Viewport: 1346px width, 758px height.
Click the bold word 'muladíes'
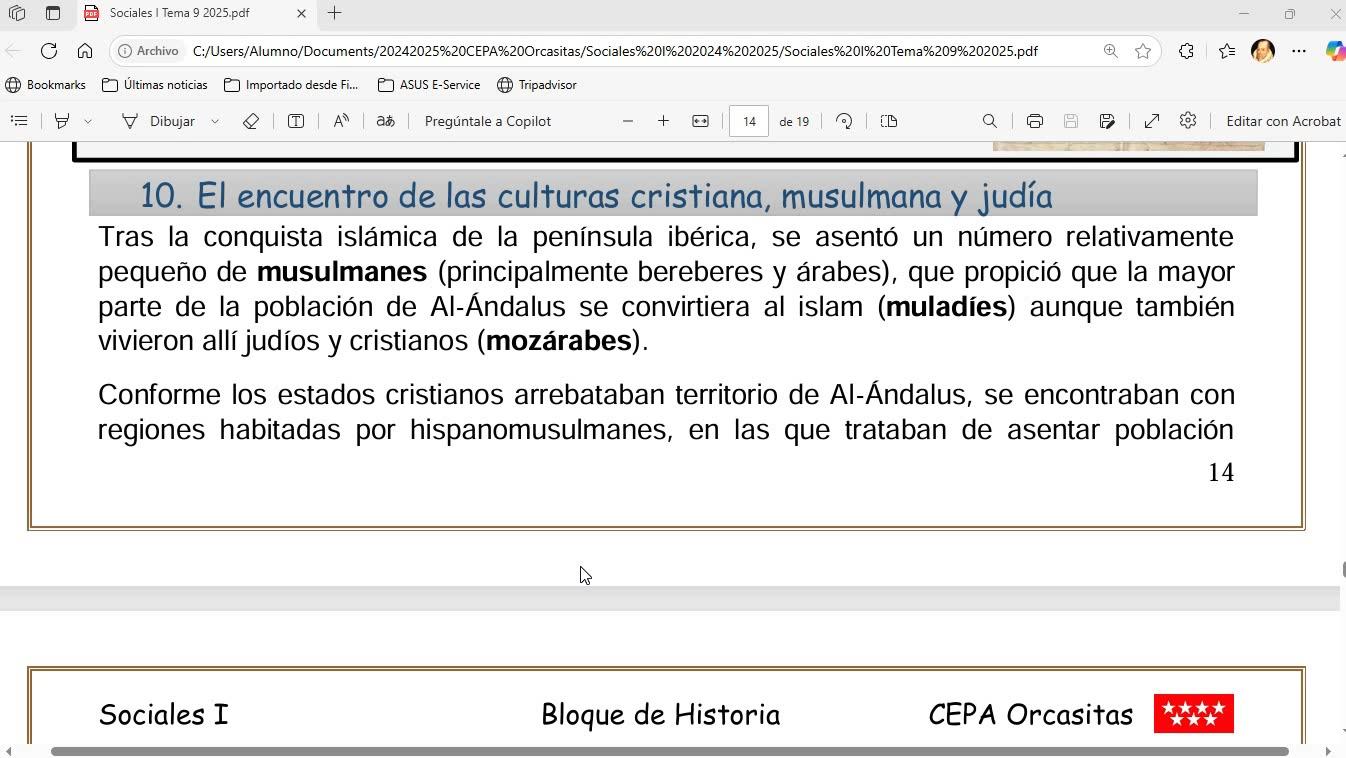[x=946, y=306]
